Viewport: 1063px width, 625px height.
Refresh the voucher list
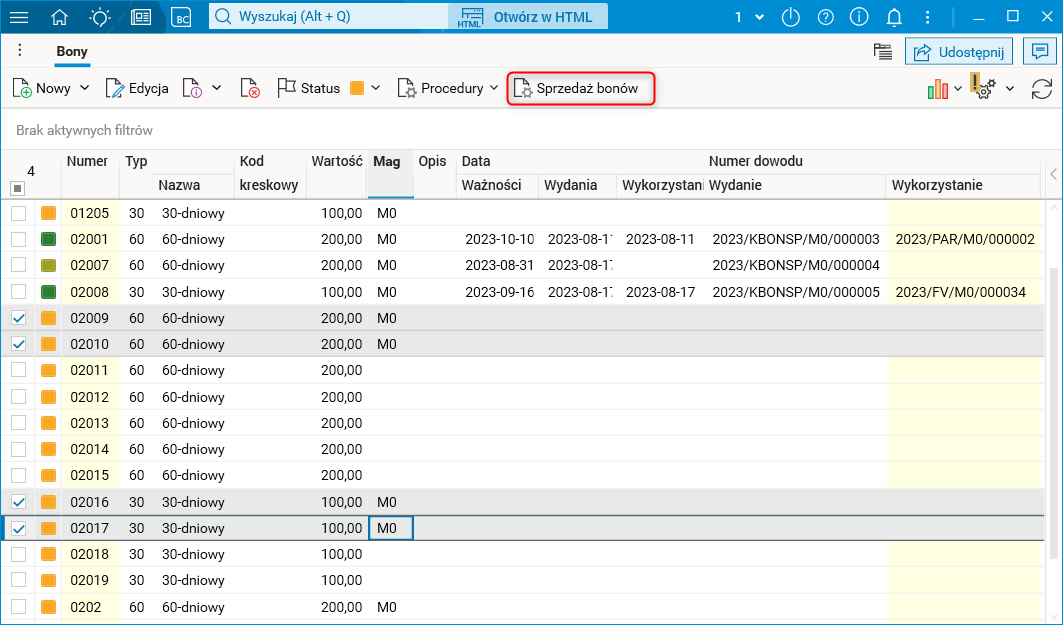tap(1041, 88)
